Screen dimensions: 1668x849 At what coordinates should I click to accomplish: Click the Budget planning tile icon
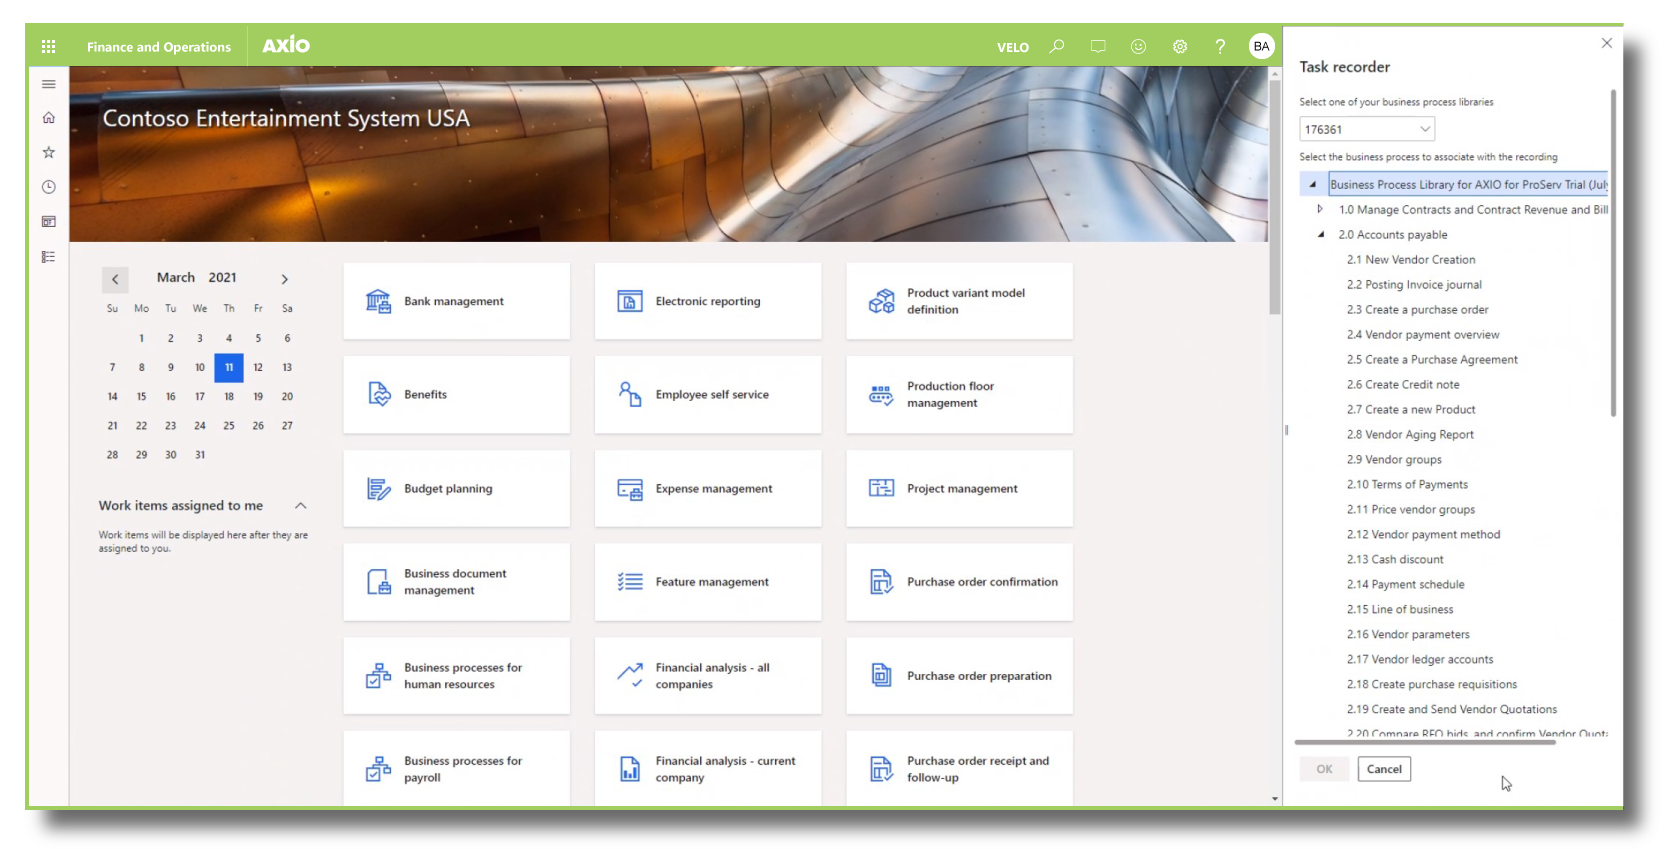pyautogui.click(x=378, y=488)
